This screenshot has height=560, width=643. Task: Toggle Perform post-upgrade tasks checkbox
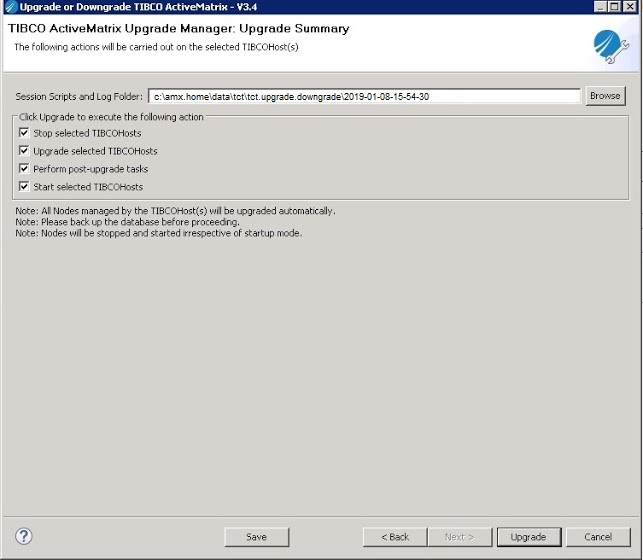click(x=24, y=168)
